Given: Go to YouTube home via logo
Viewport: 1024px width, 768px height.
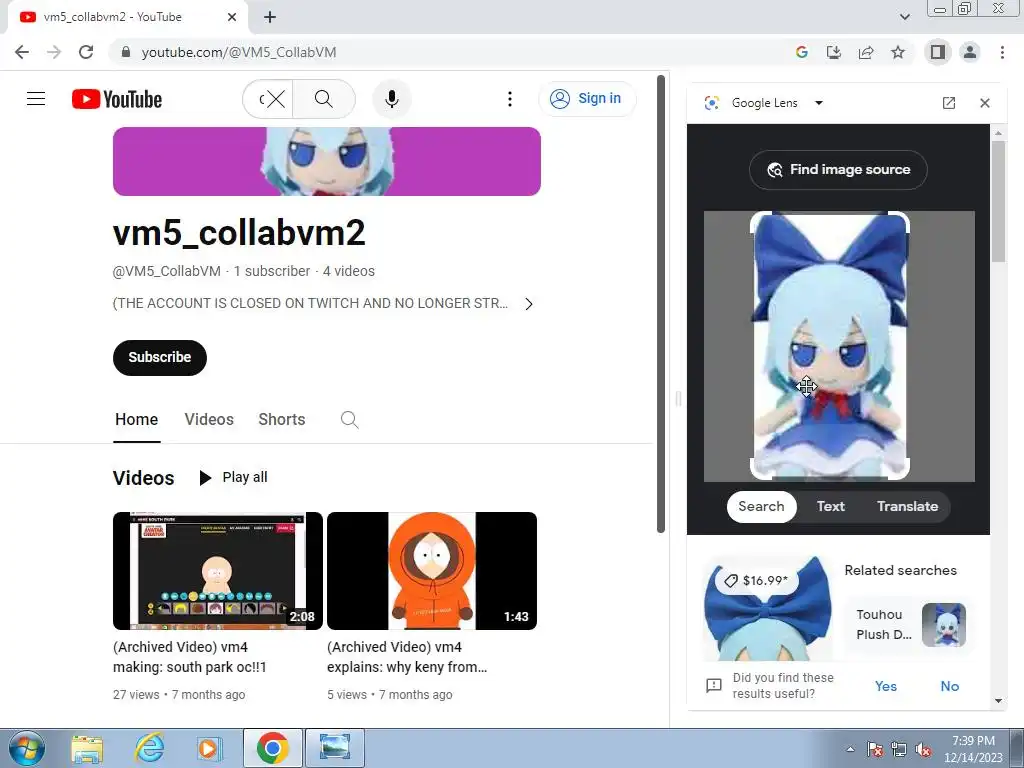Looking at the screenshot, I should pos(117,99).
